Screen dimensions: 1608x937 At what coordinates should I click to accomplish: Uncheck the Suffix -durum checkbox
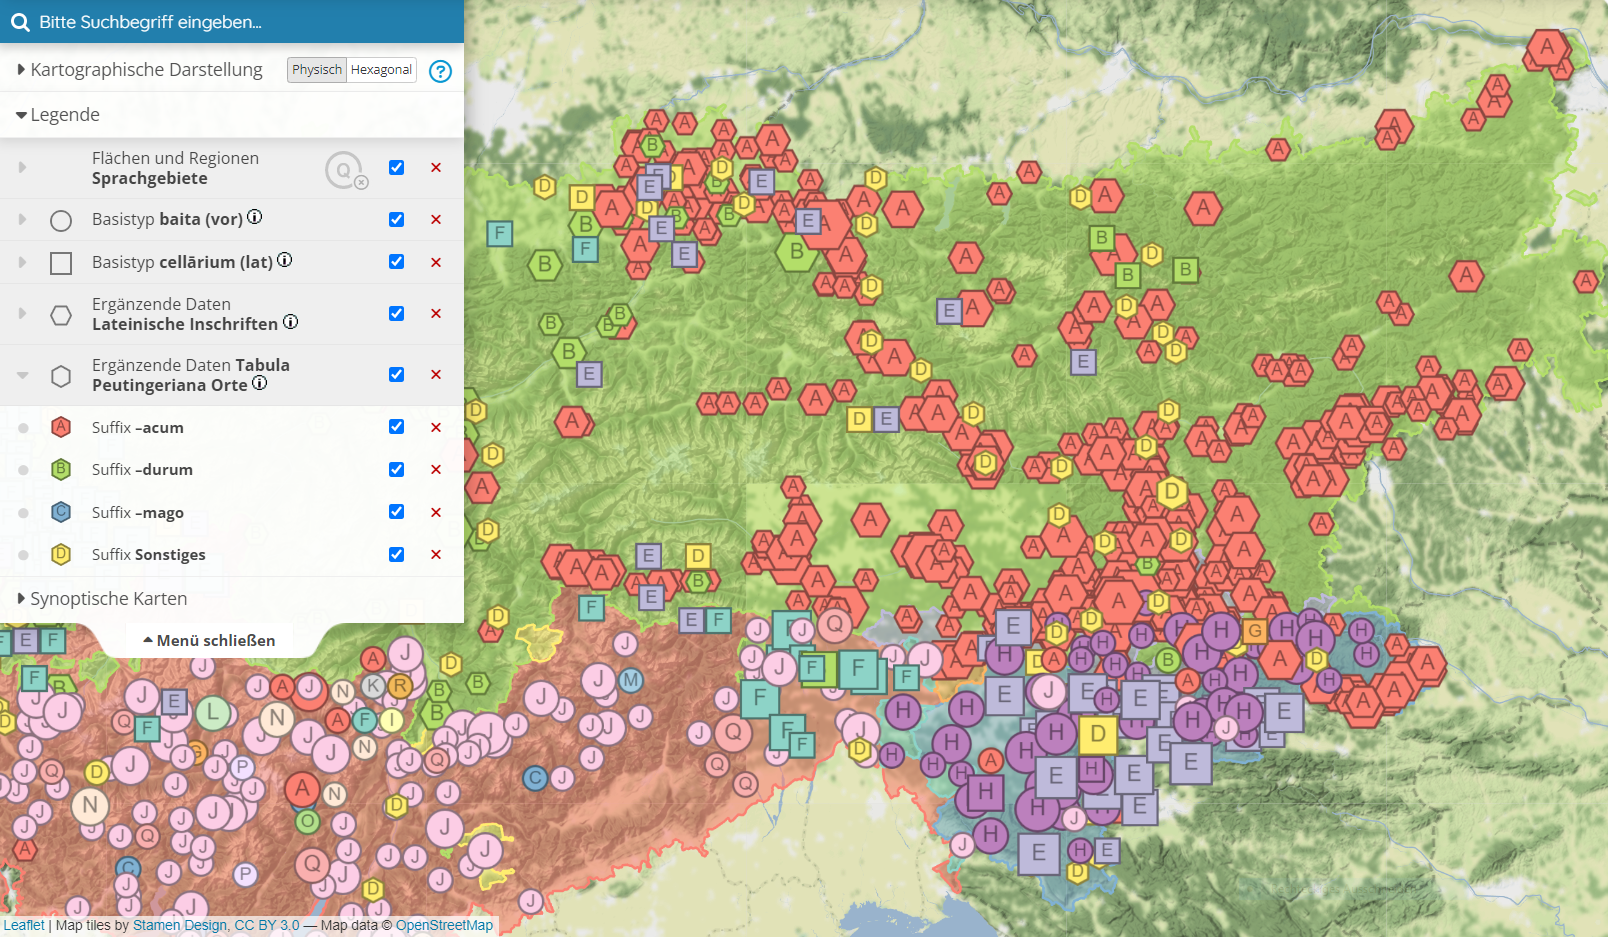397,469
